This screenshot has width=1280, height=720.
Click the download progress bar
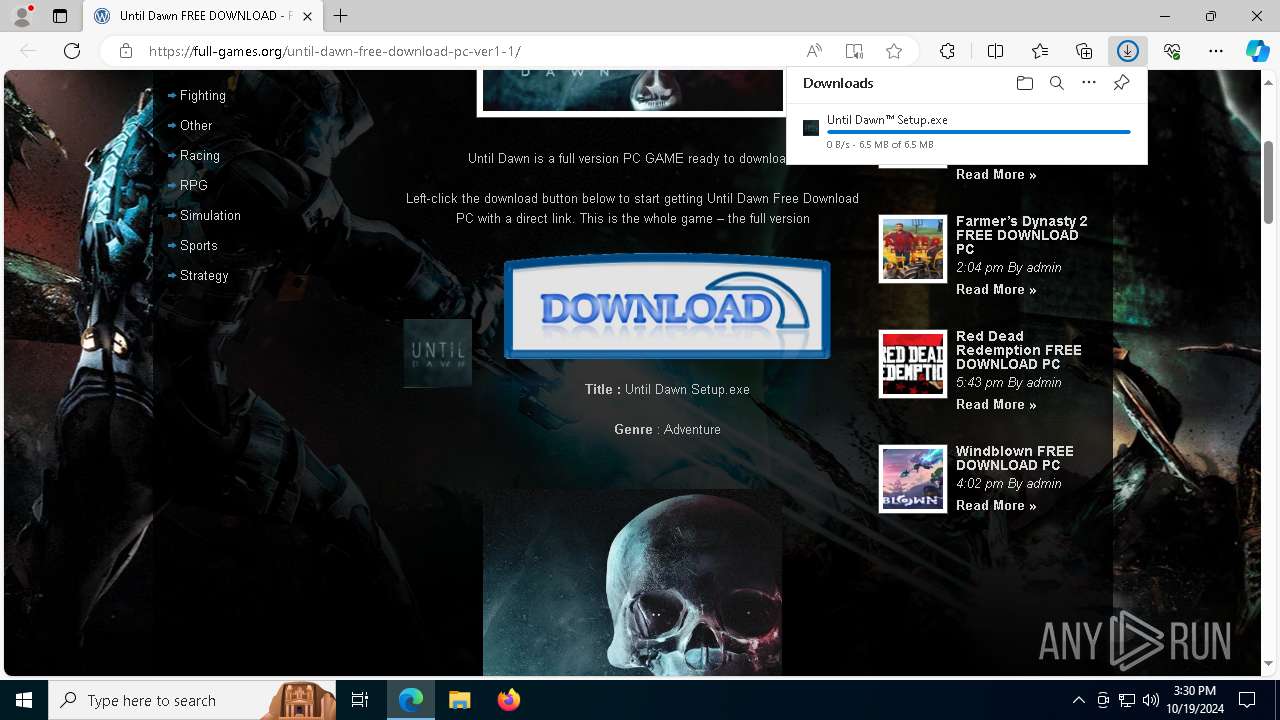point(978,132)
